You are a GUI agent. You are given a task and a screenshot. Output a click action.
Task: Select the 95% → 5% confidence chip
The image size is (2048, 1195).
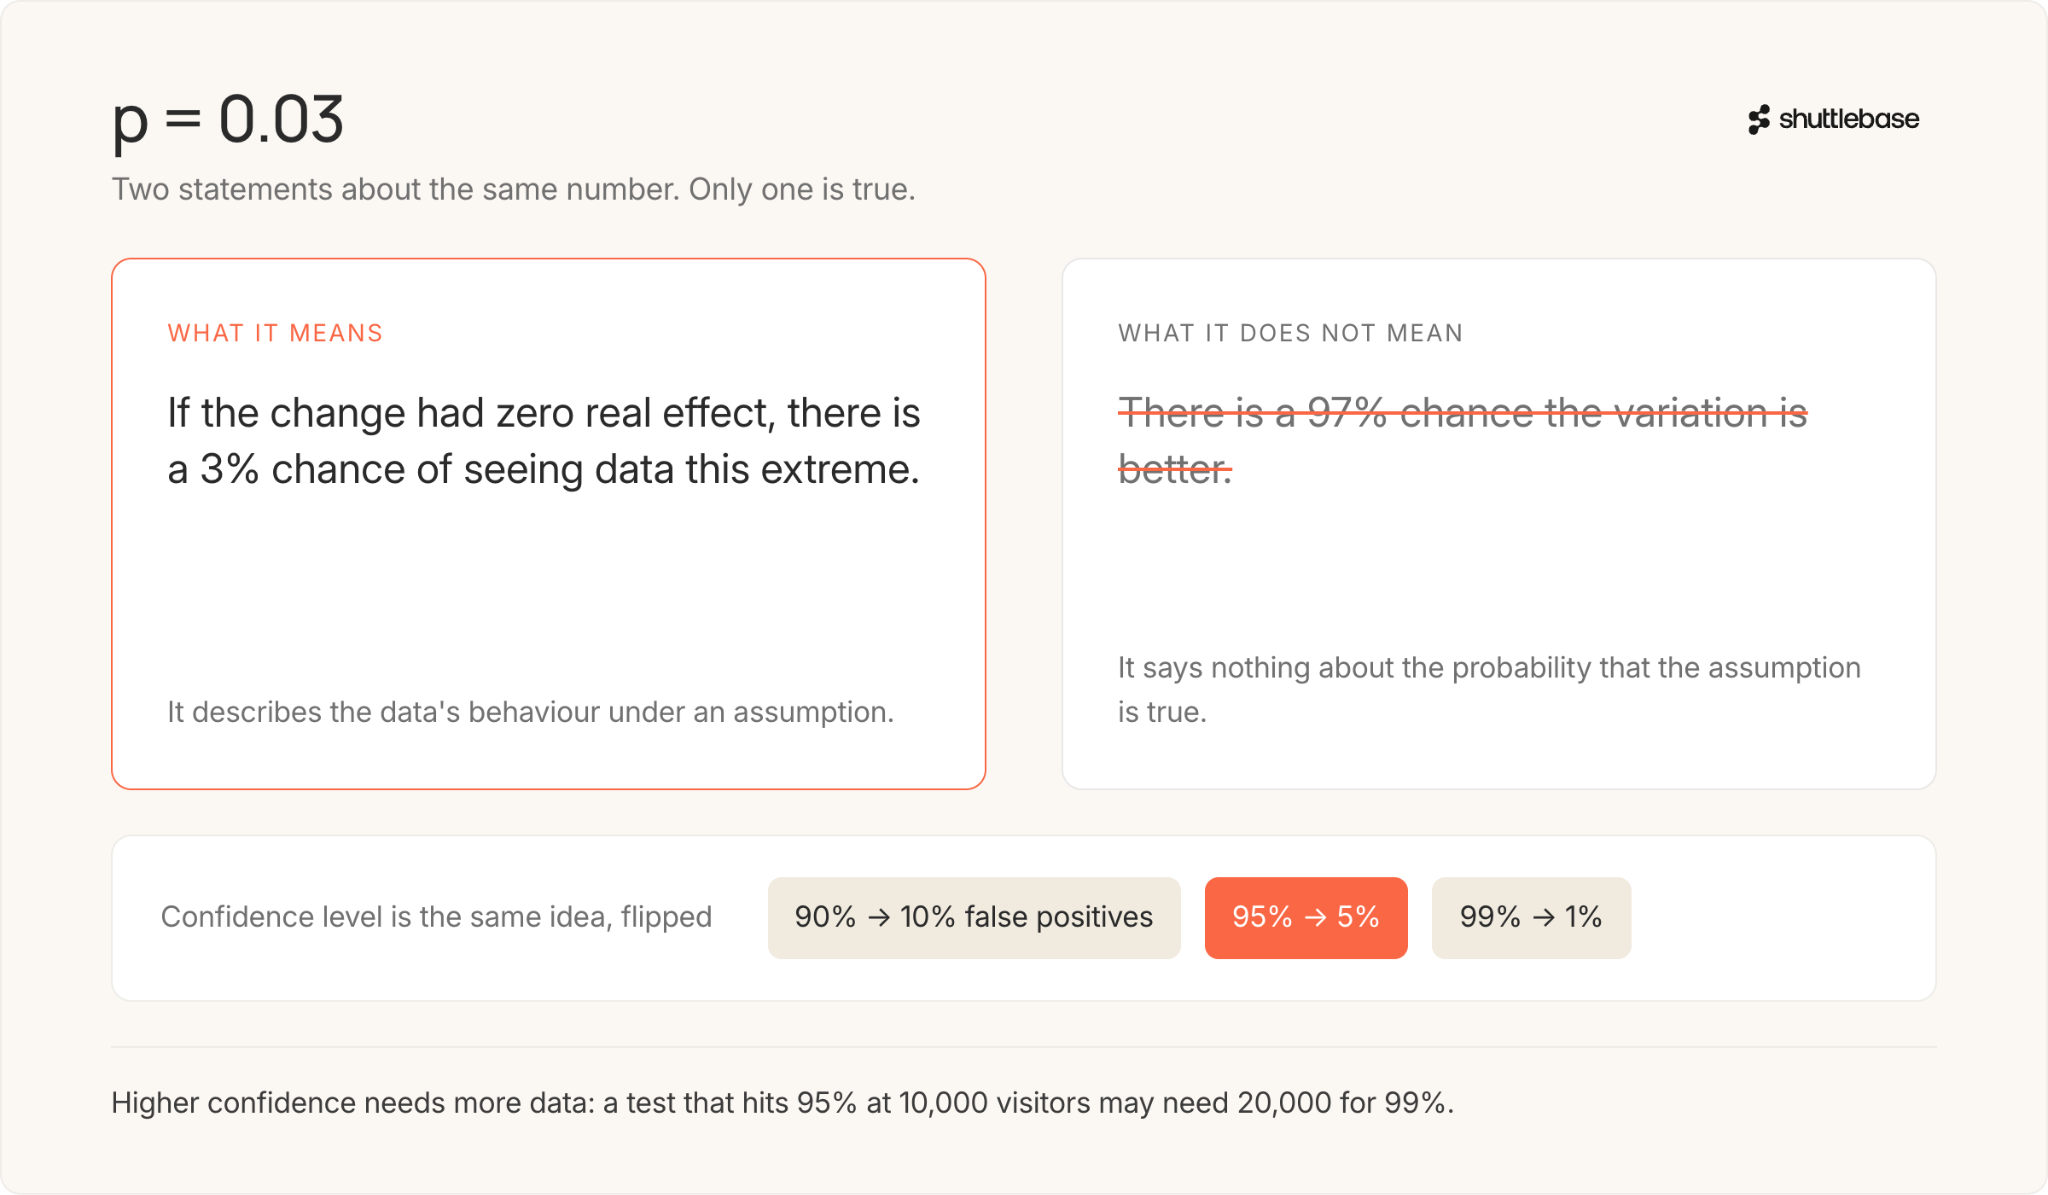(x=1306, y=917)
